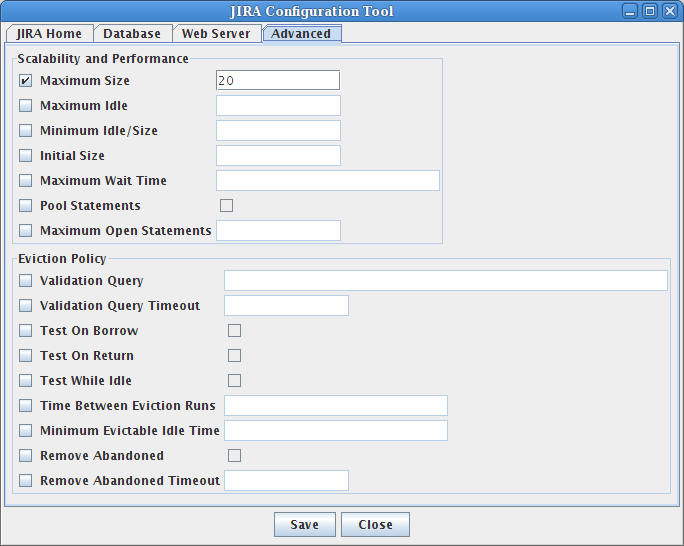Screen dimensions: 684x546
Task: Click the Advanced tab
Action: pyautogui.click(x=301, y=34)
